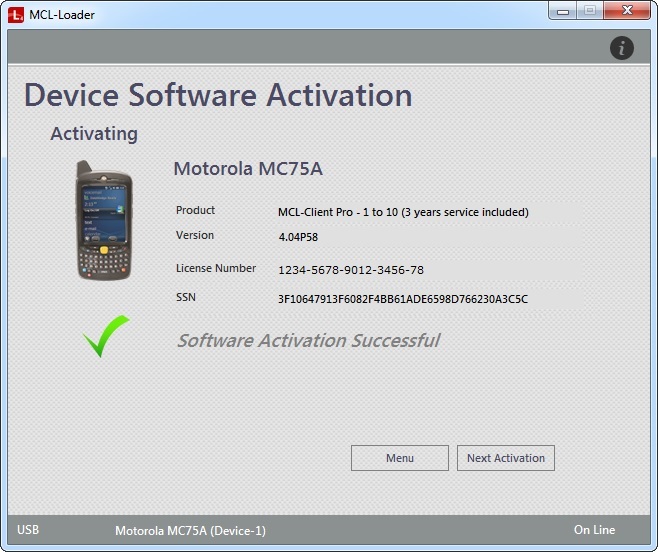The image size is (658, 552).
Task: Click the MCL-Loader app icon in title bar
Action: click(x=16, y=14)
